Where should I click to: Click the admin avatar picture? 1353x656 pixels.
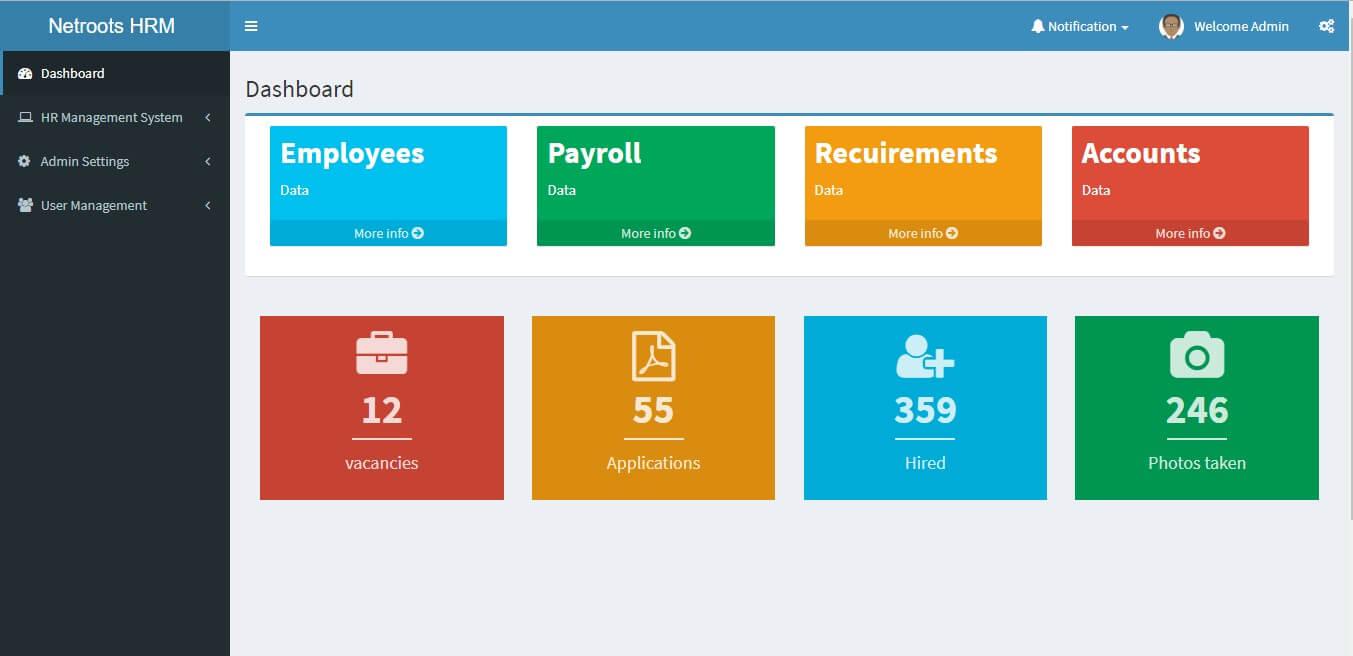coord(1171,26)
